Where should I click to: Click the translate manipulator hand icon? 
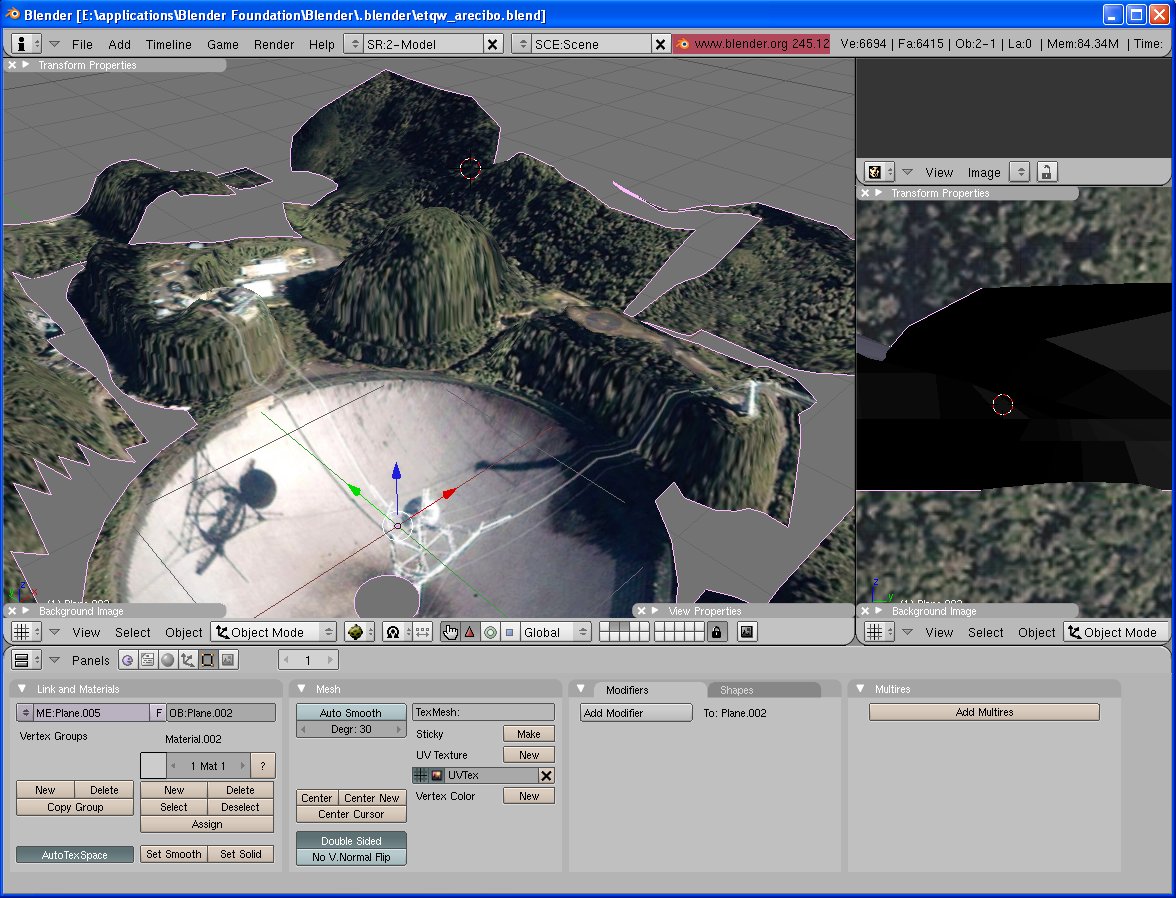click(450, 632)
